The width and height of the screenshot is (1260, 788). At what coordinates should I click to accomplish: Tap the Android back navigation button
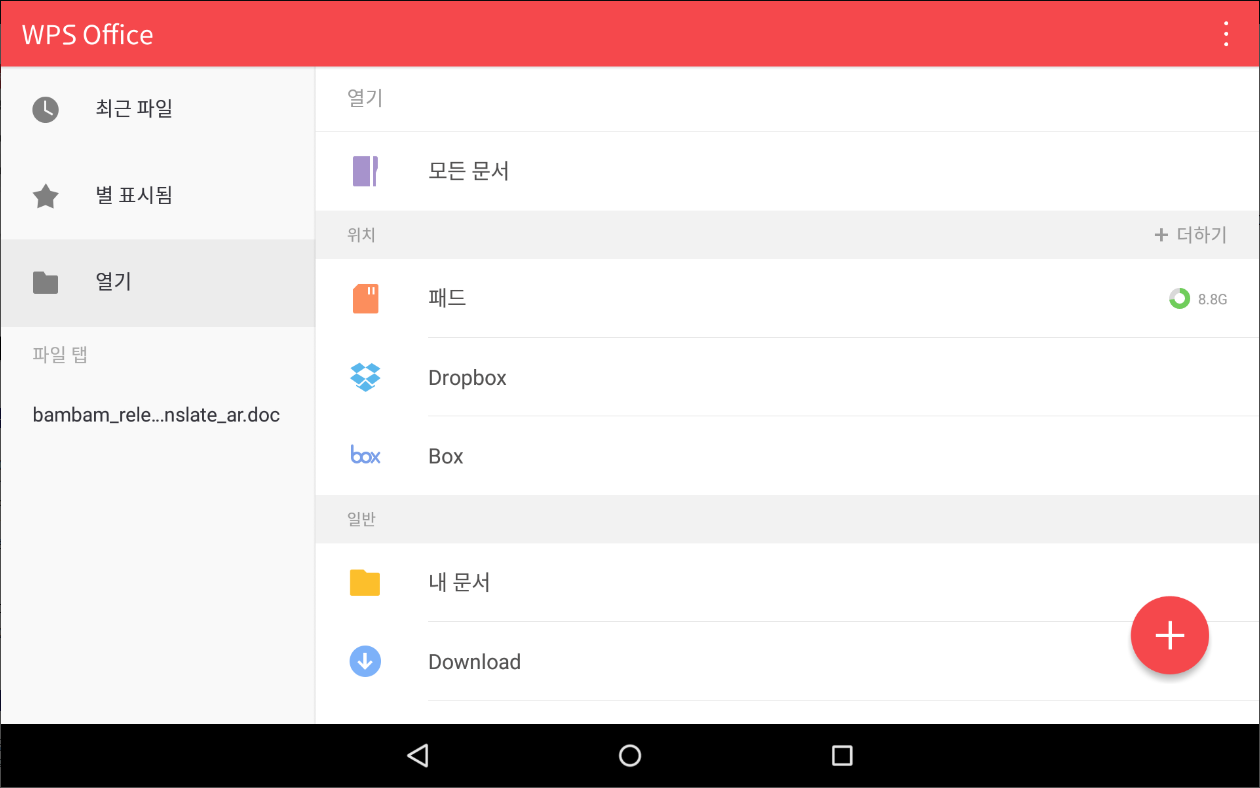pos(417,756)
